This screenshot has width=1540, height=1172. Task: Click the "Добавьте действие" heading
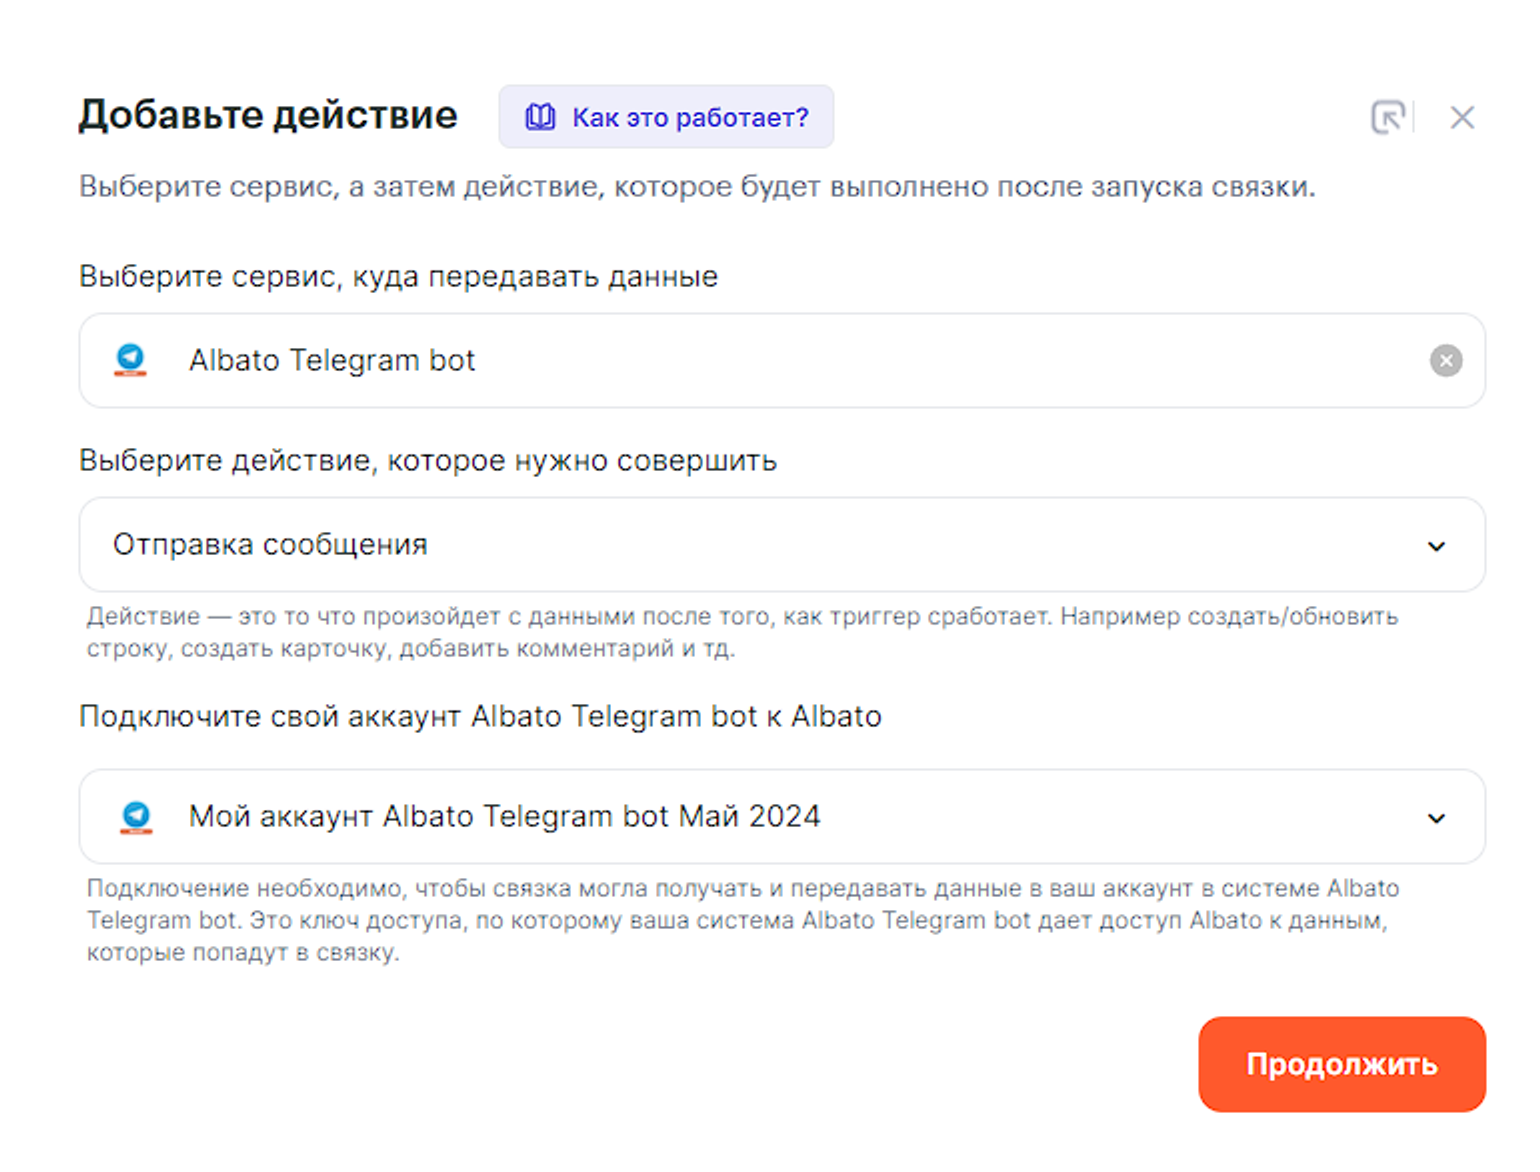pyautogui.click(x=268, y=115)
